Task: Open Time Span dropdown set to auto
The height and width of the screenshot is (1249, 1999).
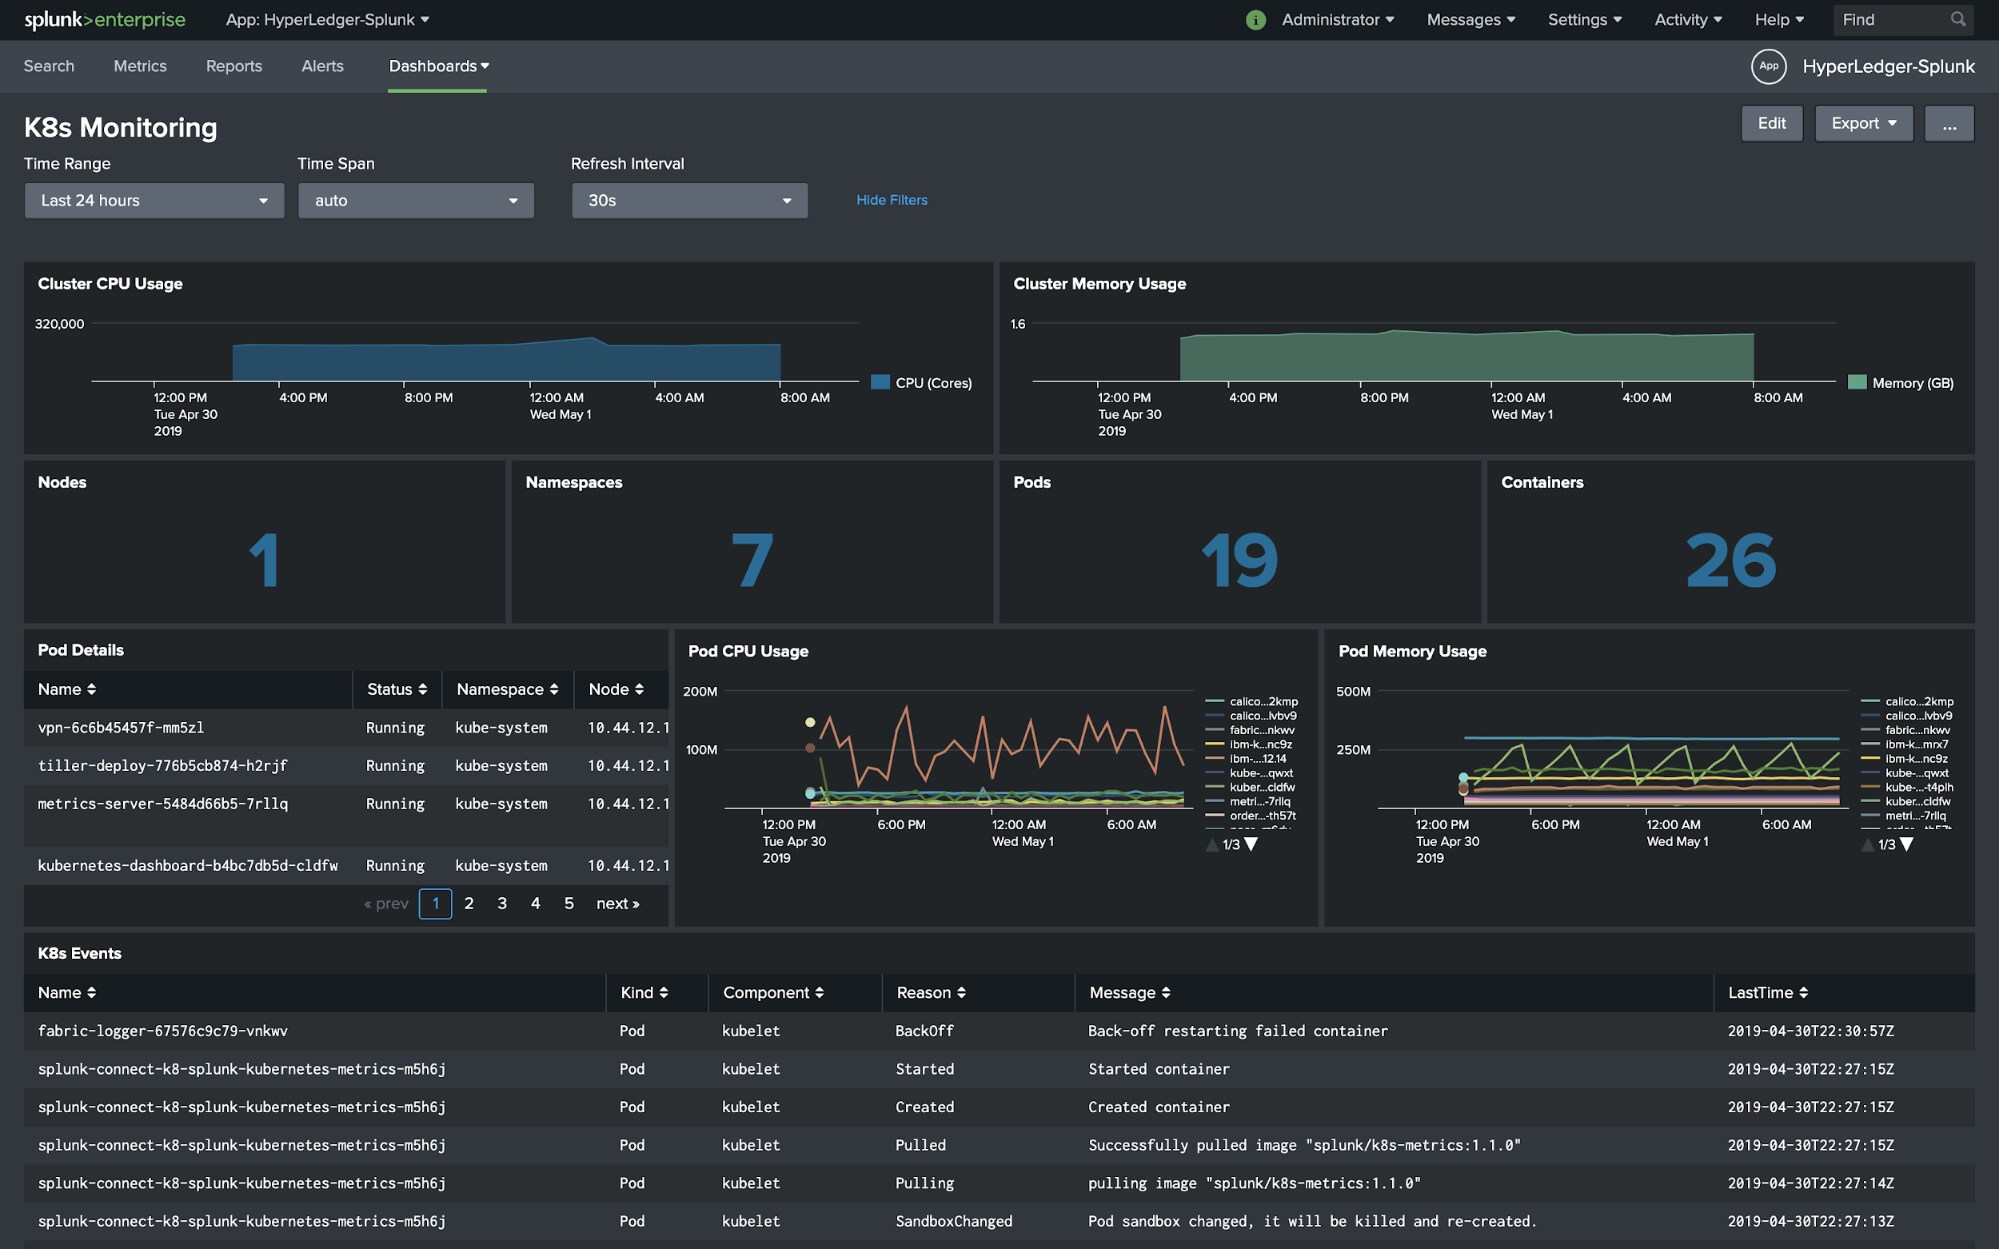Action: point(416,200)
